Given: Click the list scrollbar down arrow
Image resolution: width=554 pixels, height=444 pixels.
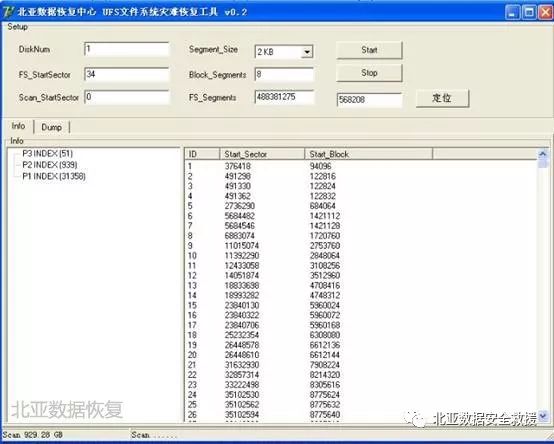Looking at the screenshot, I should click(543, 416).
